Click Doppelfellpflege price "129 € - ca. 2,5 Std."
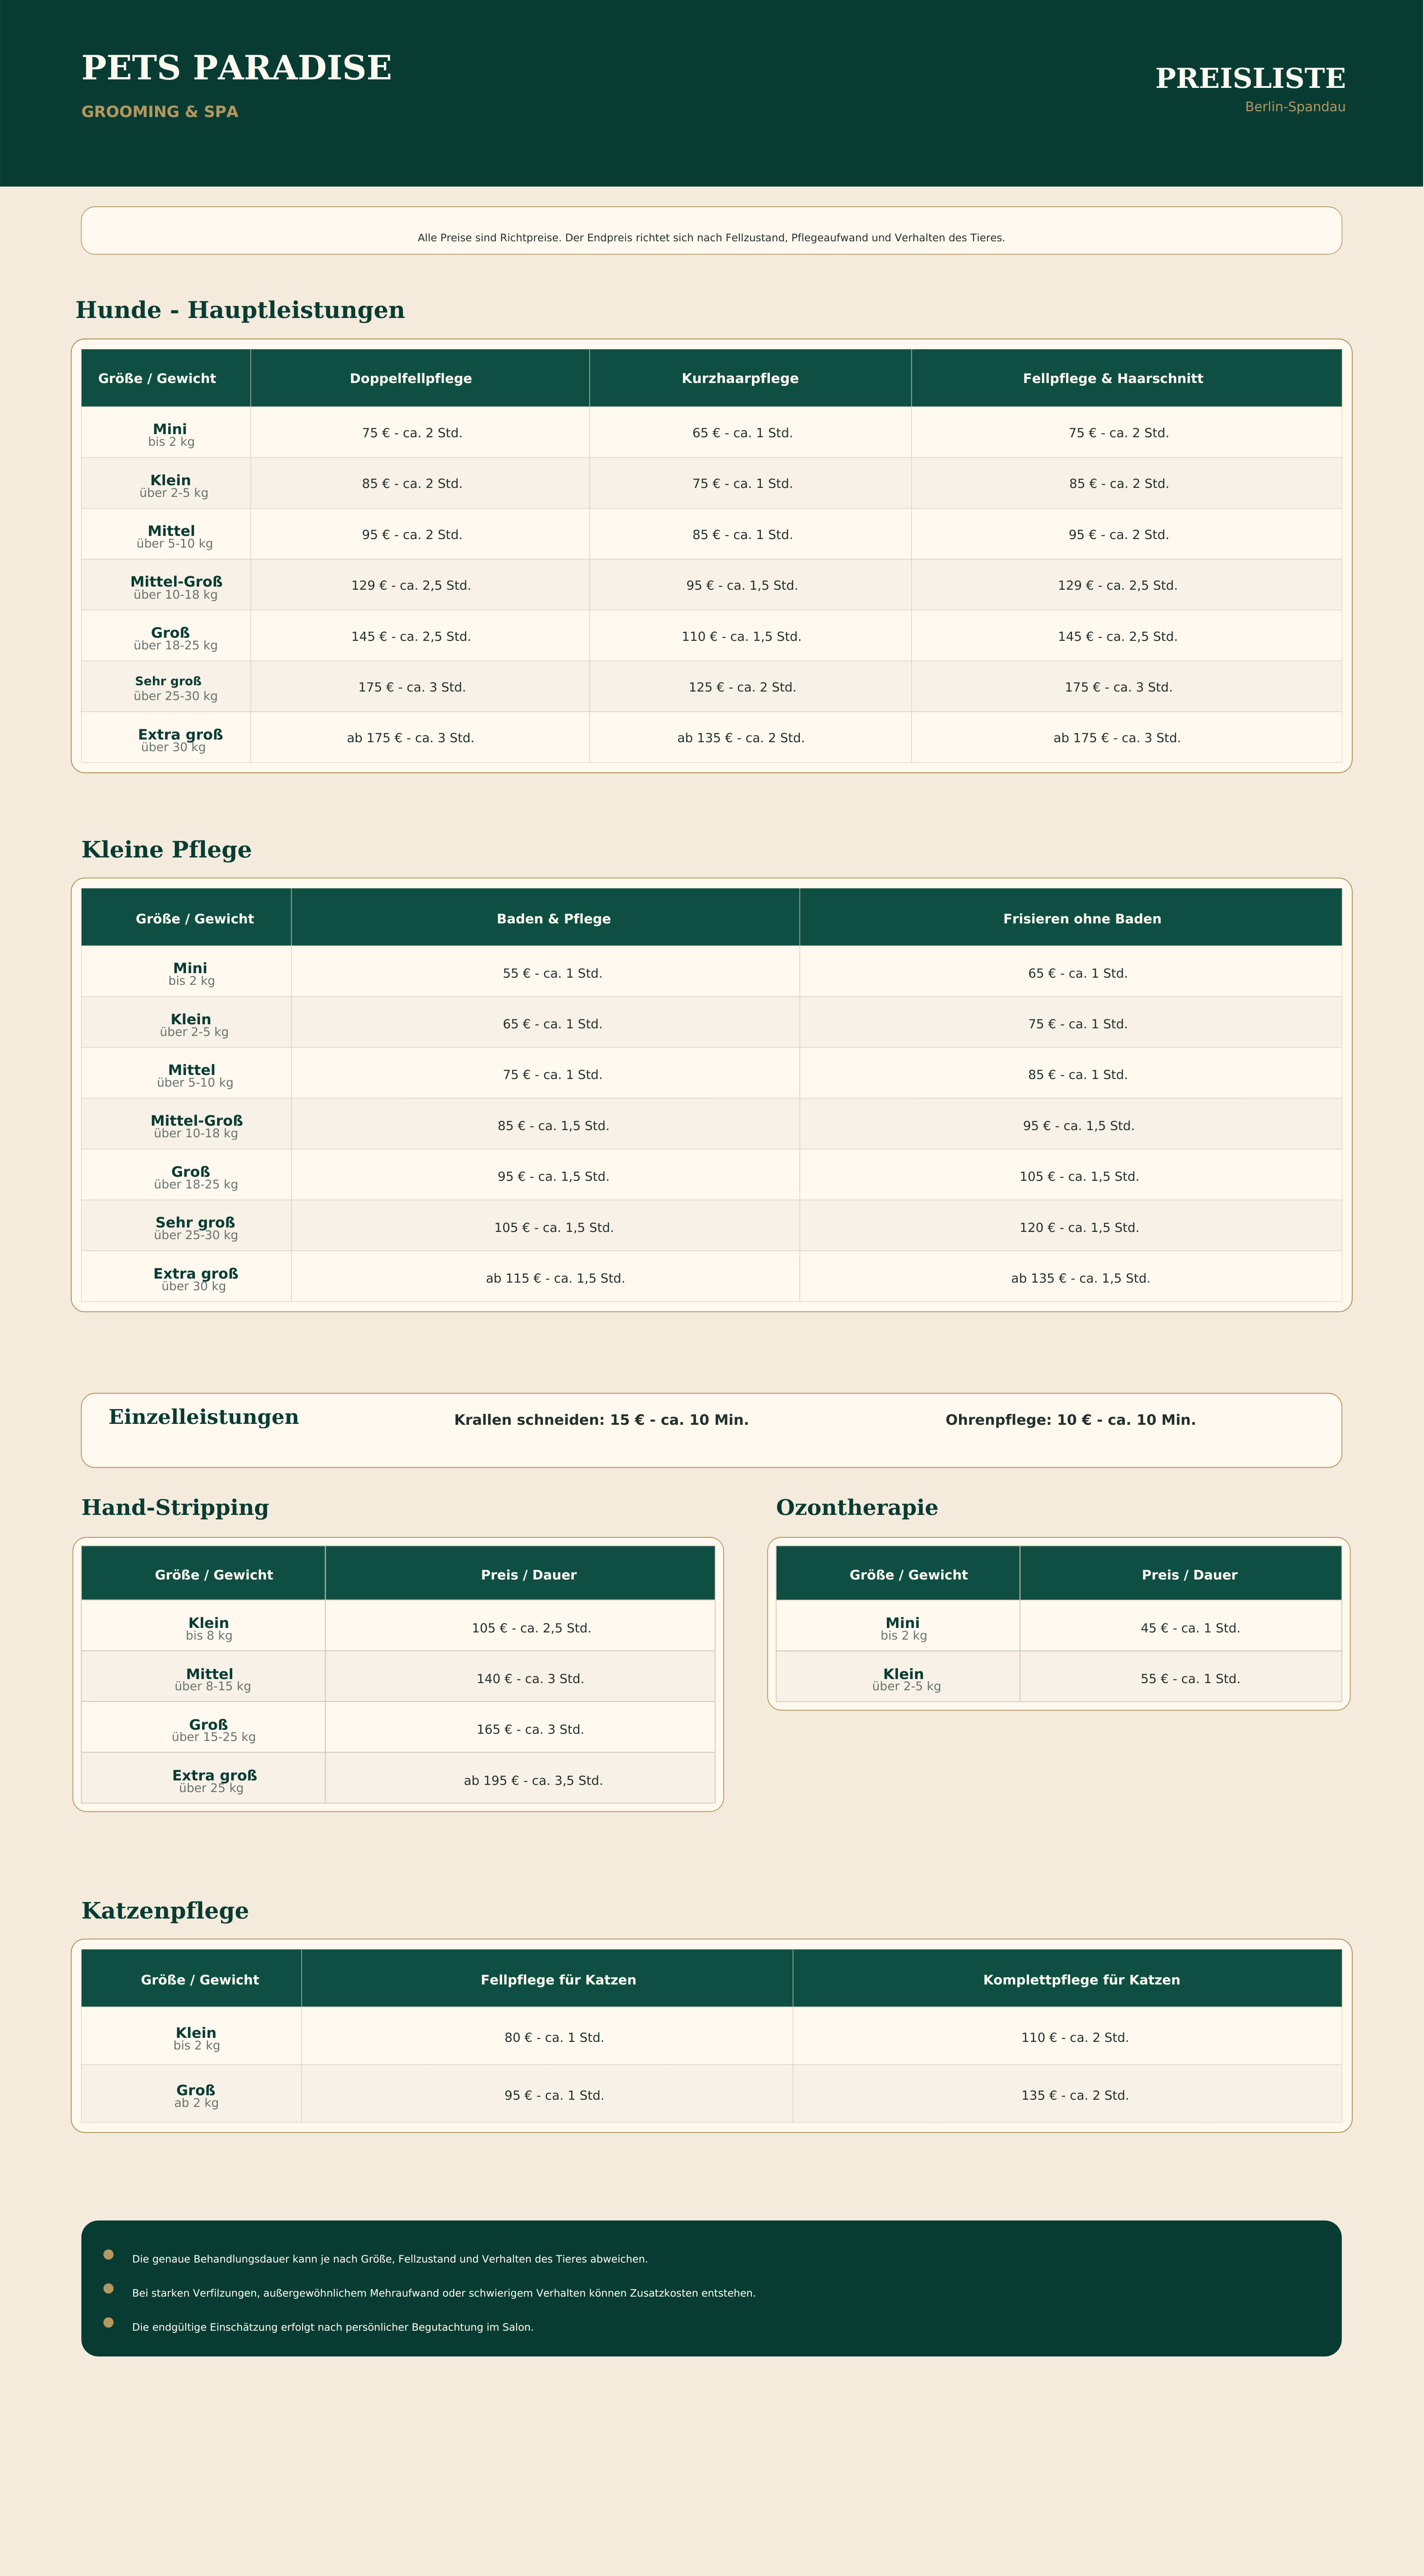Screen dimensions: 1424x2576 point(411,586)
